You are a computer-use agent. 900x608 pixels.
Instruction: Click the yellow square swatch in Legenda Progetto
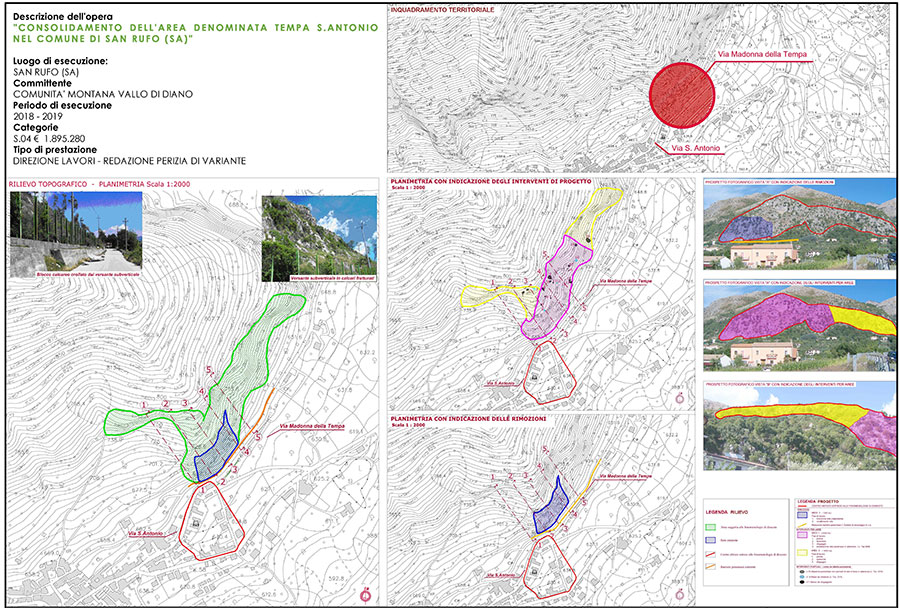pos(802,553)
